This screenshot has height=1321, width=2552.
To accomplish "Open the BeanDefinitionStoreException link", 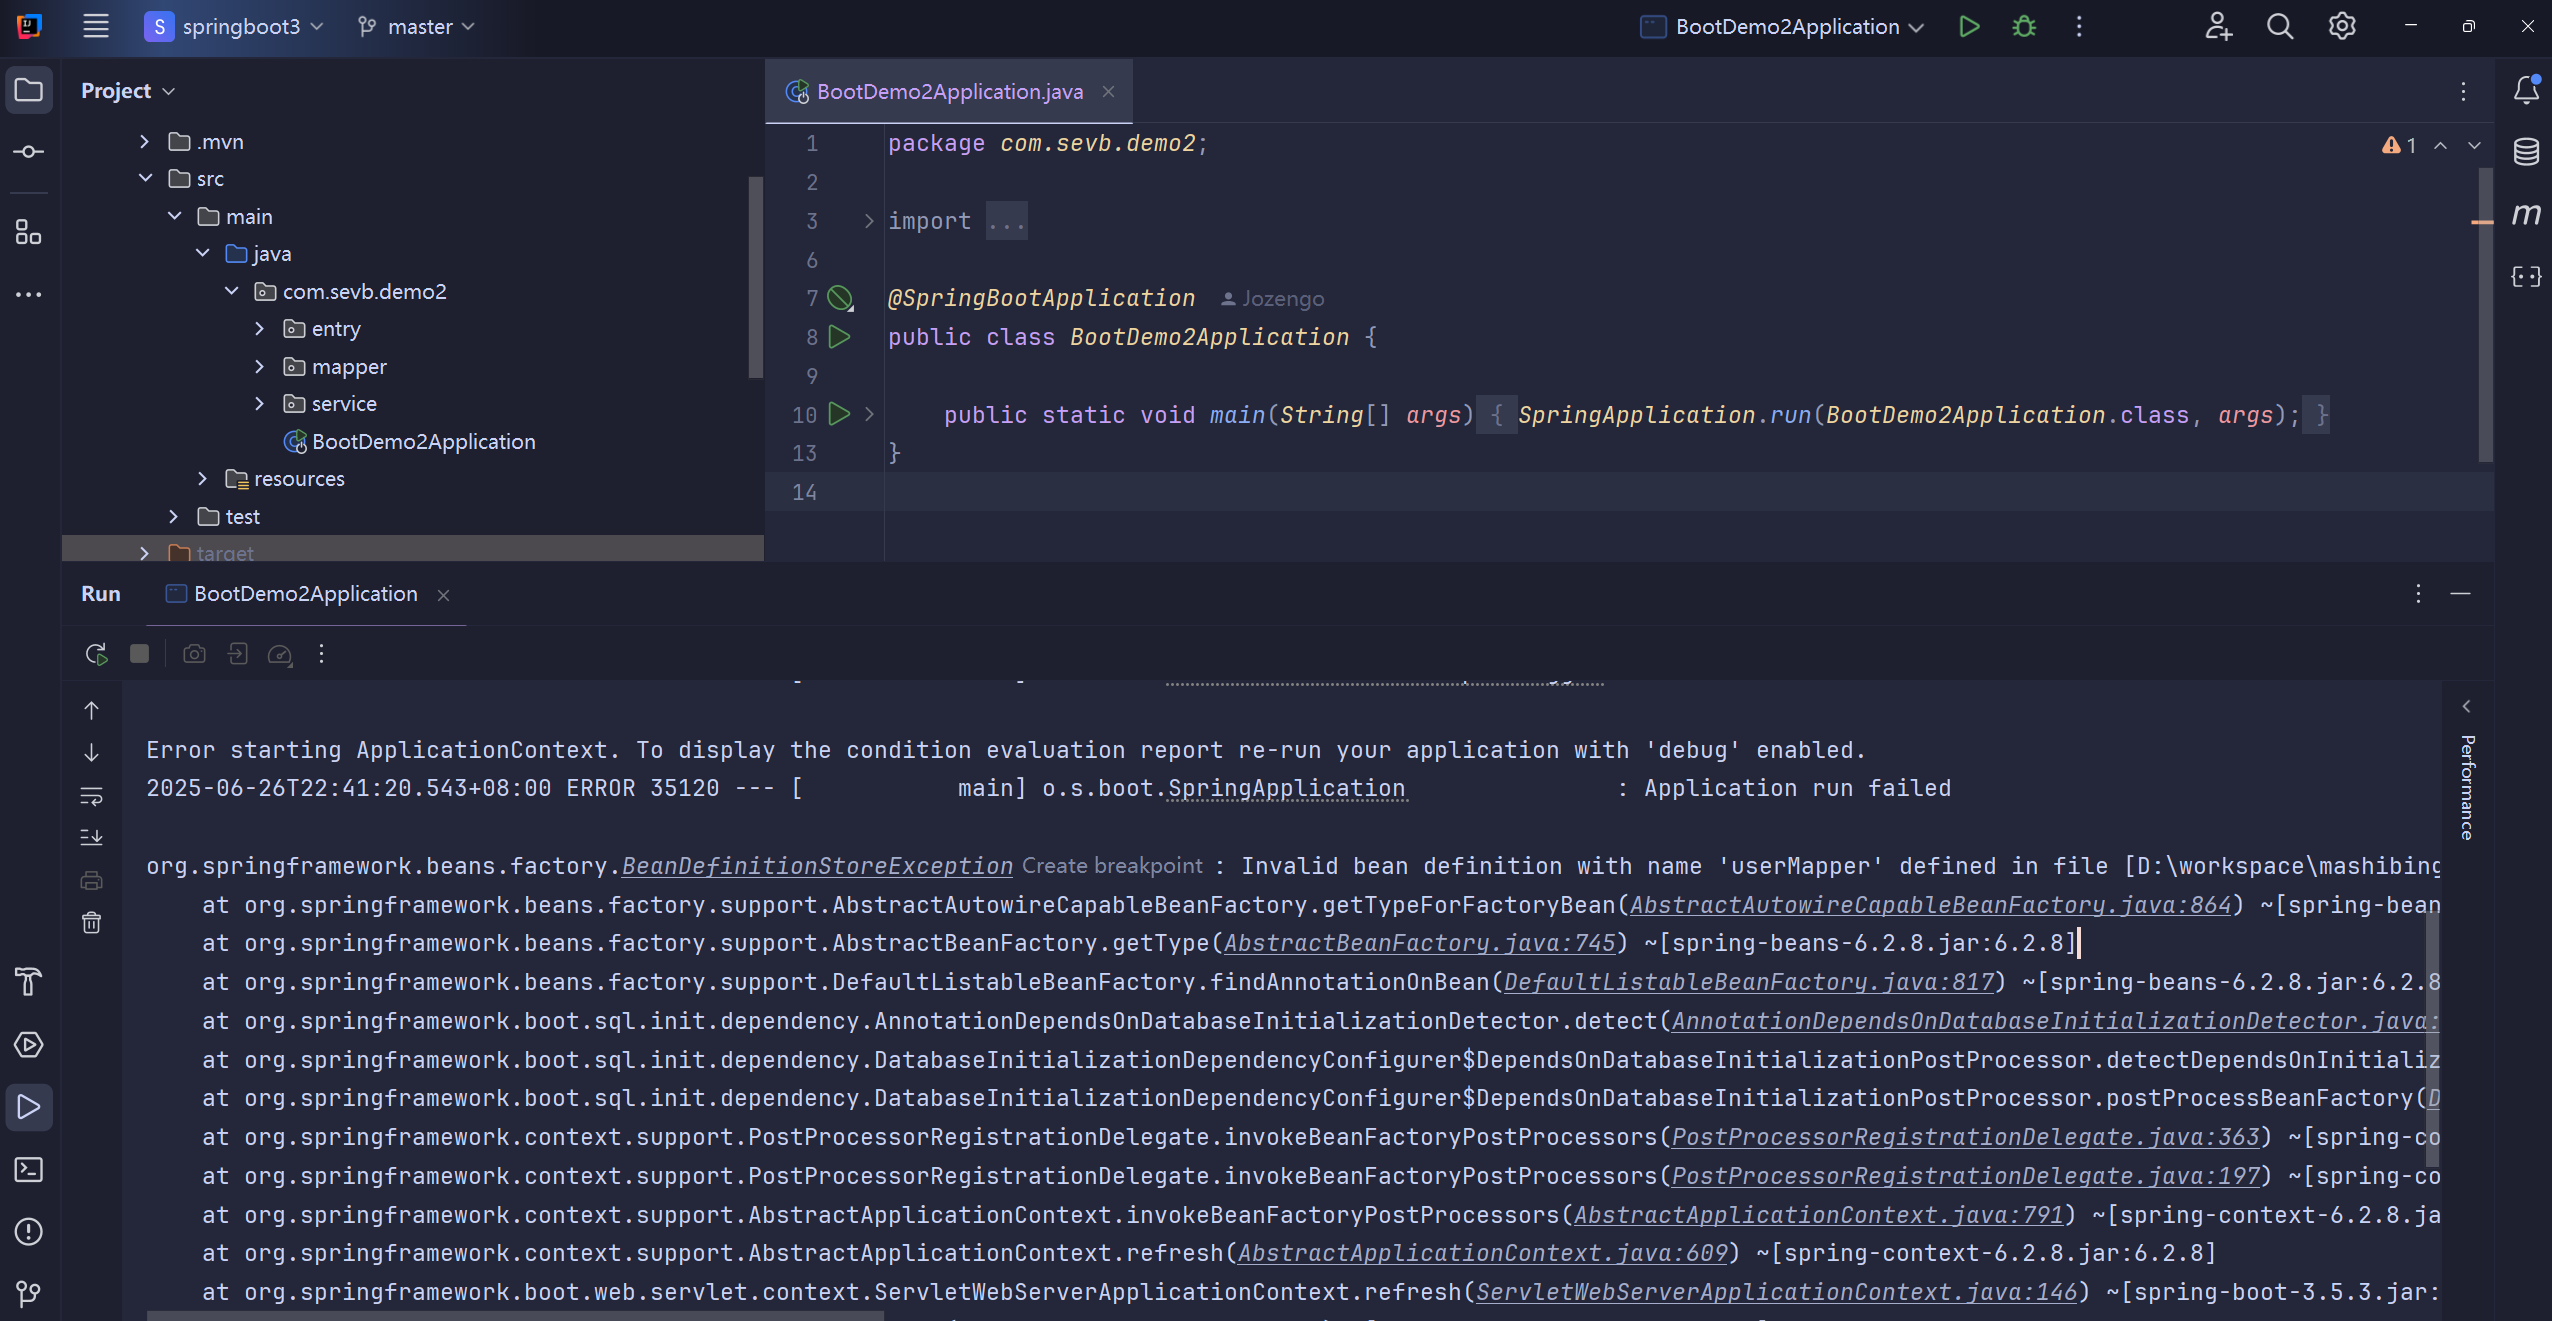I will click(x=817, y=866).
